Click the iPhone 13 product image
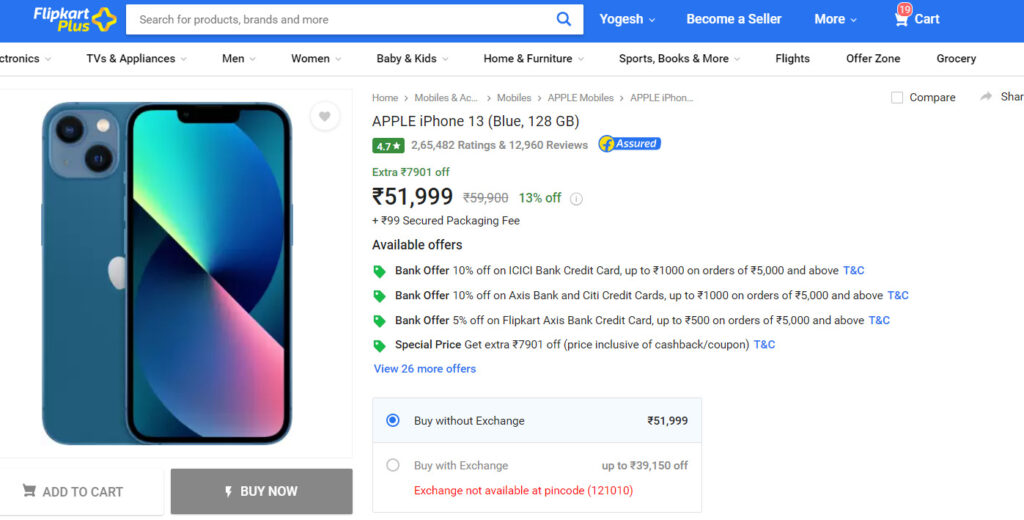 tap(167, 273)
